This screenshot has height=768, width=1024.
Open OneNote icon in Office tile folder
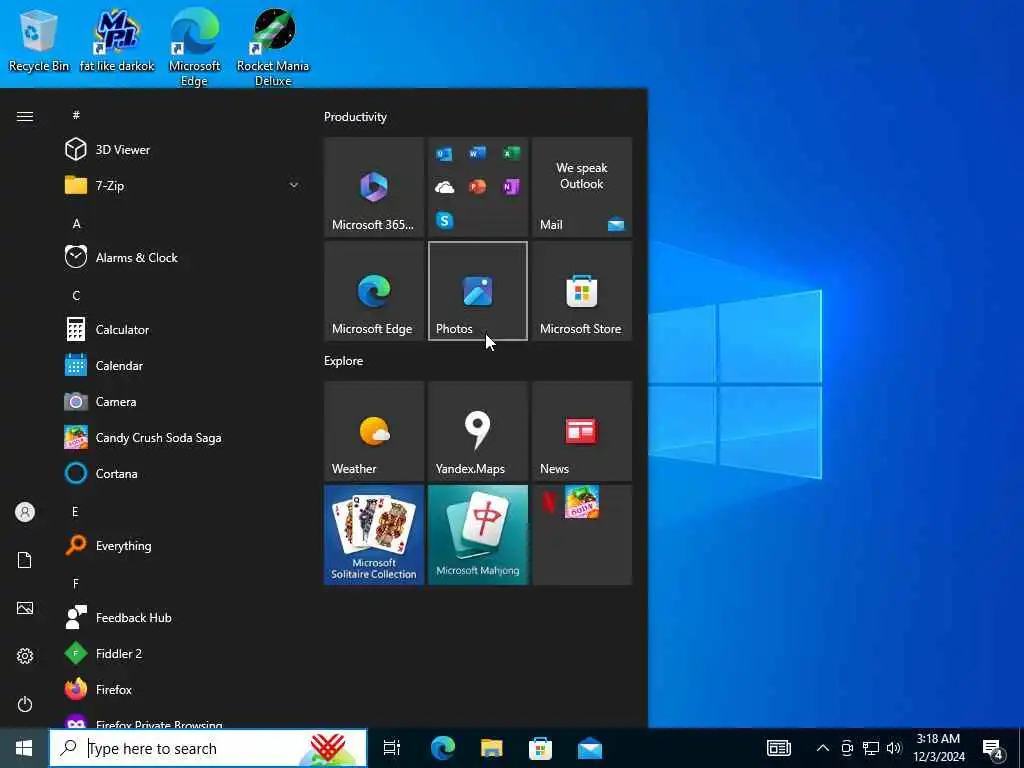pyautogui.click(x=511, y=187)
